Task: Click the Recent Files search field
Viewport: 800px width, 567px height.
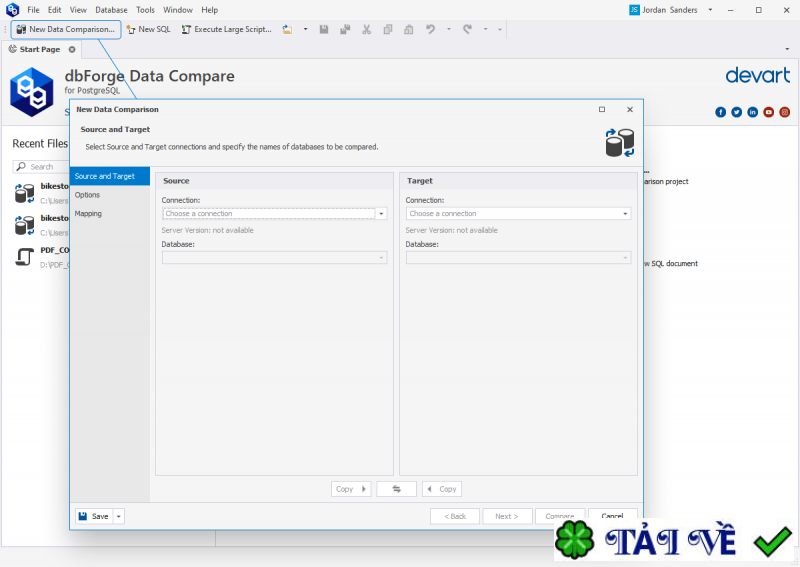Action: pyautogui.click(x=41, y=167)
